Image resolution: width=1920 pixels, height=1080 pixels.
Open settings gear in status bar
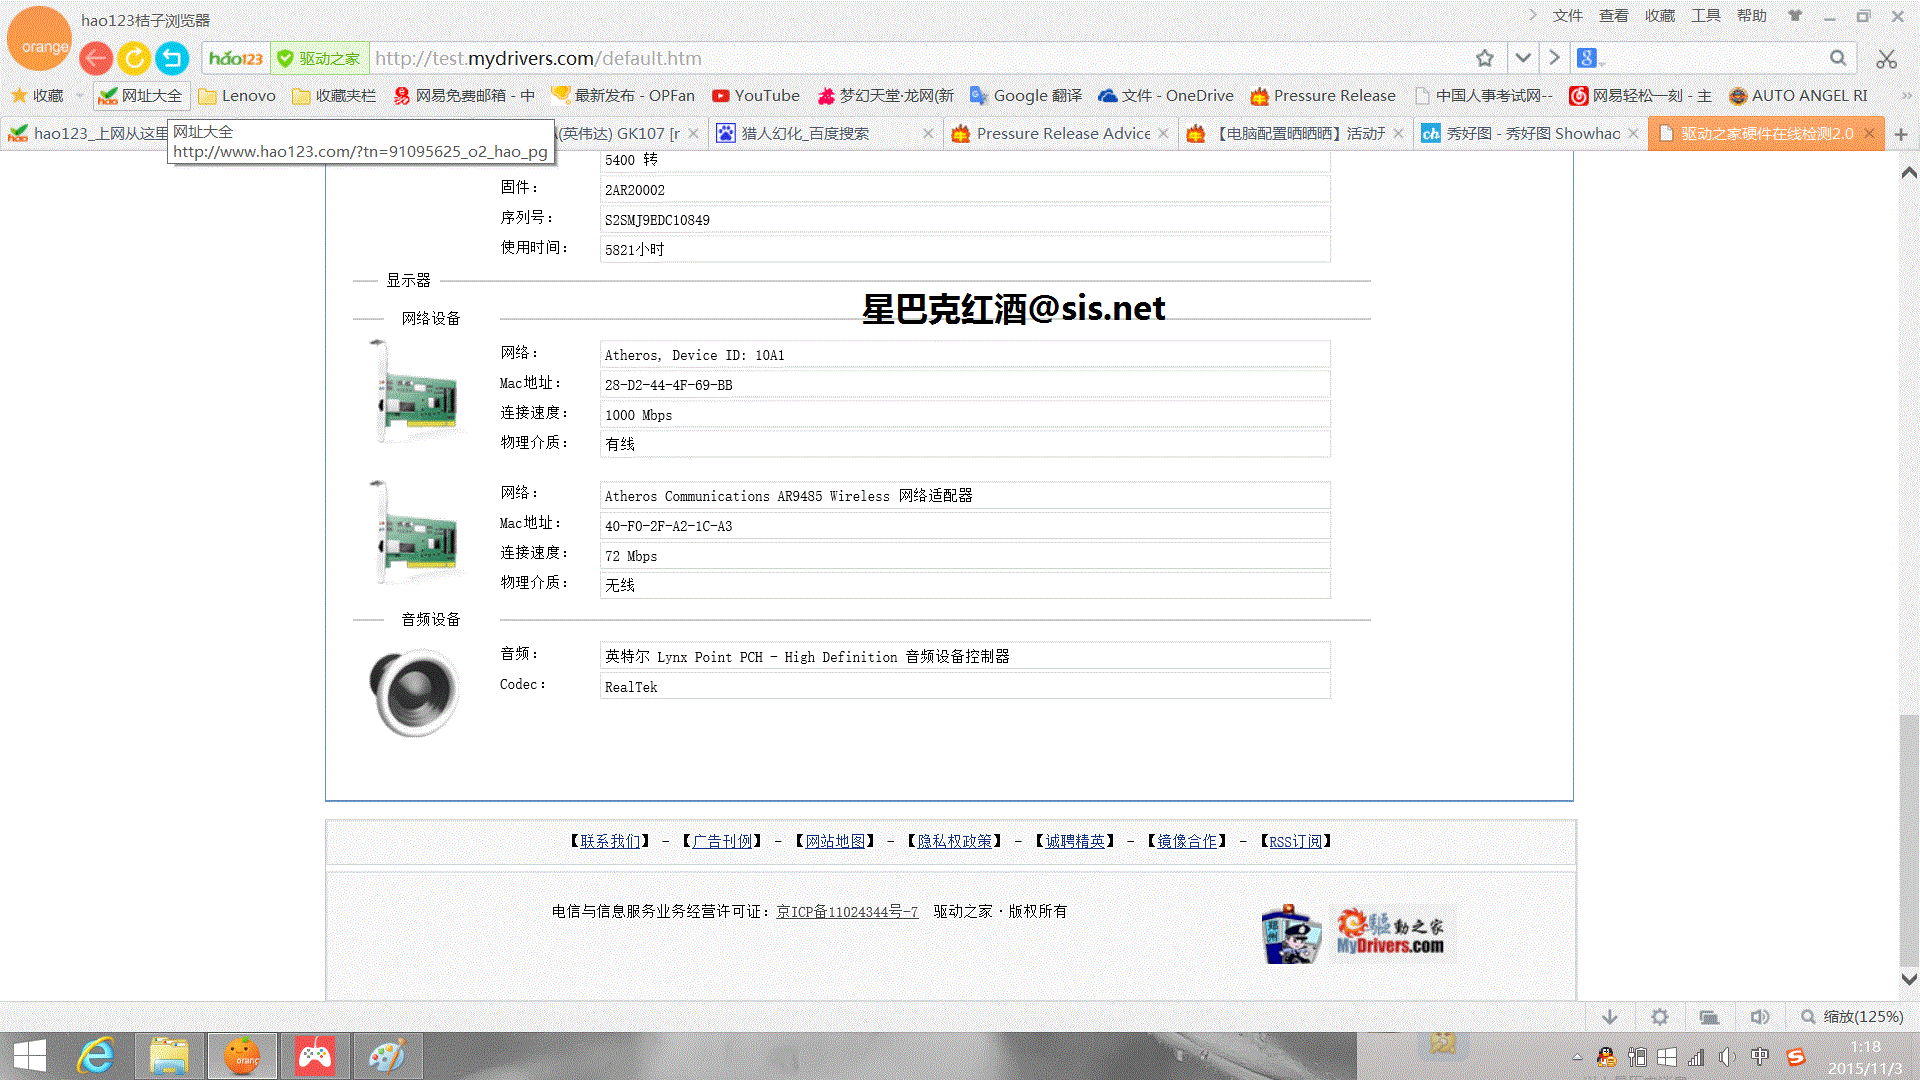pos(1660,1017)
